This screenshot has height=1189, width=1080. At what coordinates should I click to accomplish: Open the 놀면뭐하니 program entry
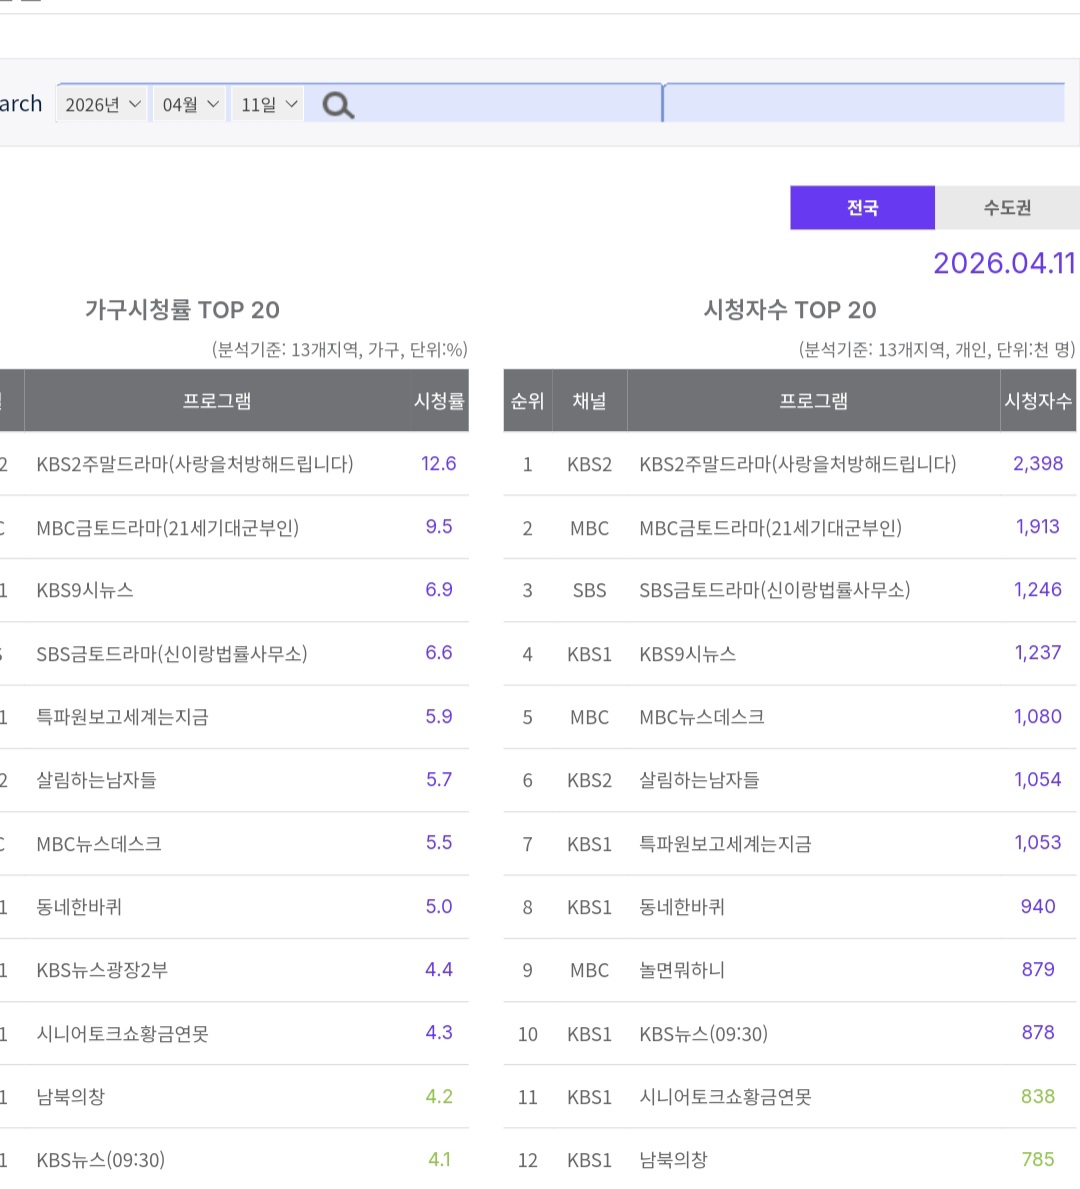[682, 970]
